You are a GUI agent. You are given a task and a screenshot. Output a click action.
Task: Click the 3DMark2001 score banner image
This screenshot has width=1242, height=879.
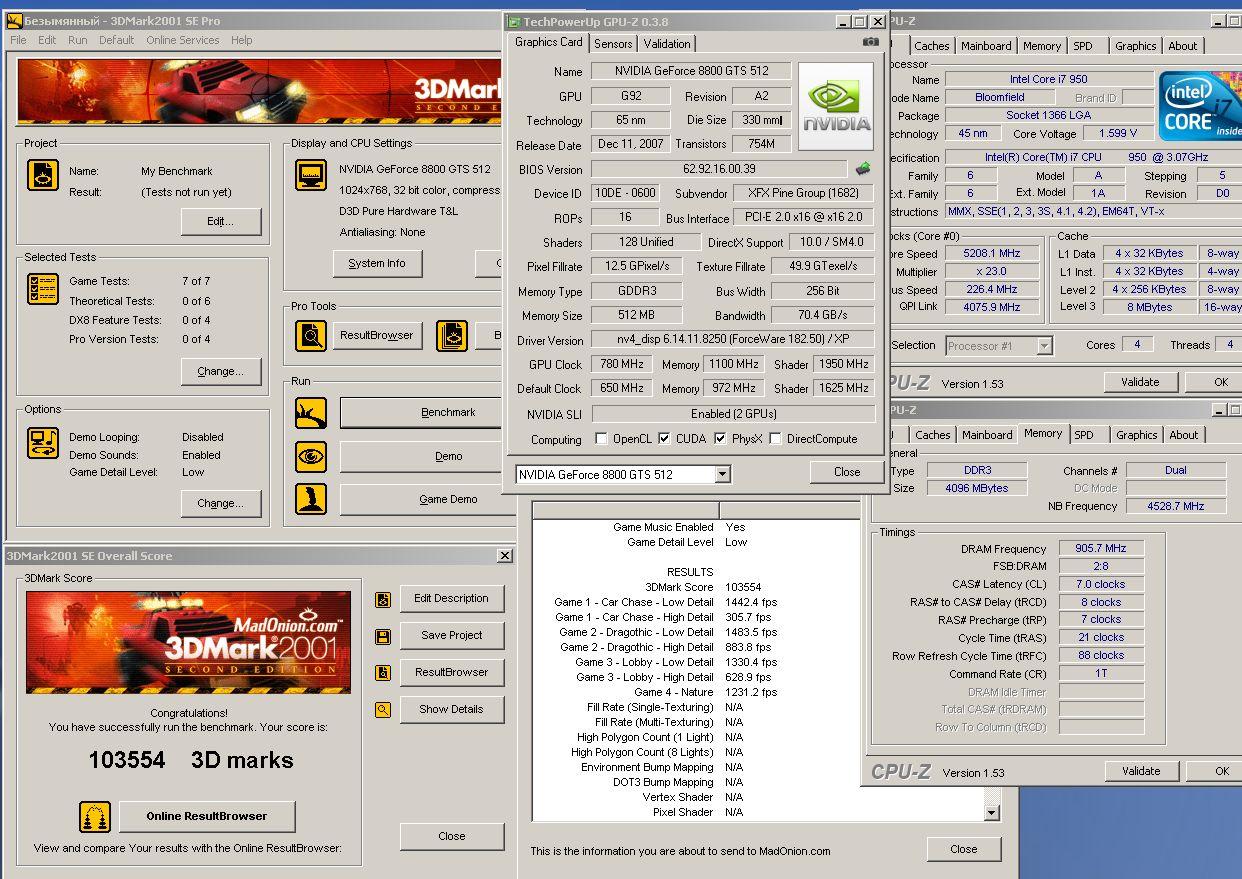coord(189,643)
